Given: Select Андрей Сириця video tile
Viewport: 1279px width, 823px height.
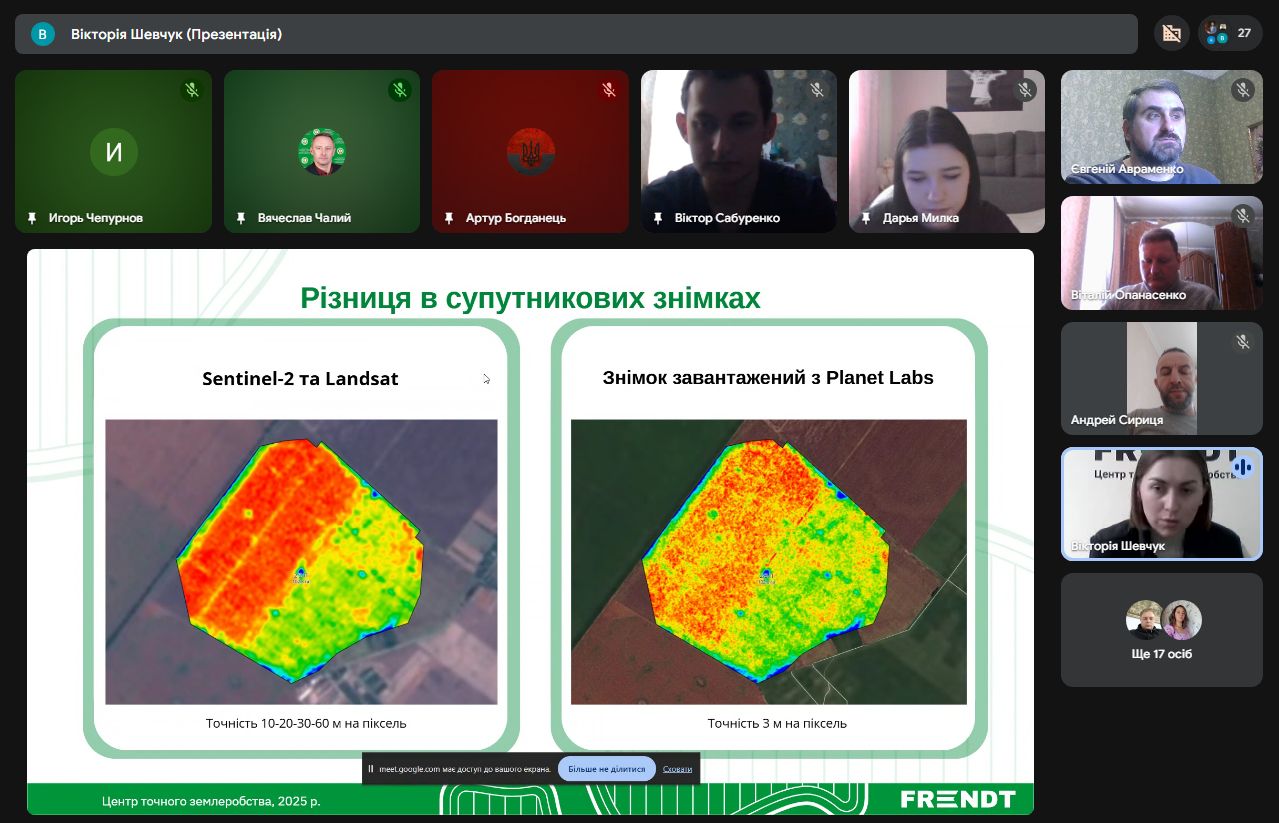Looking at the screenshot, I should [1161, 378].
